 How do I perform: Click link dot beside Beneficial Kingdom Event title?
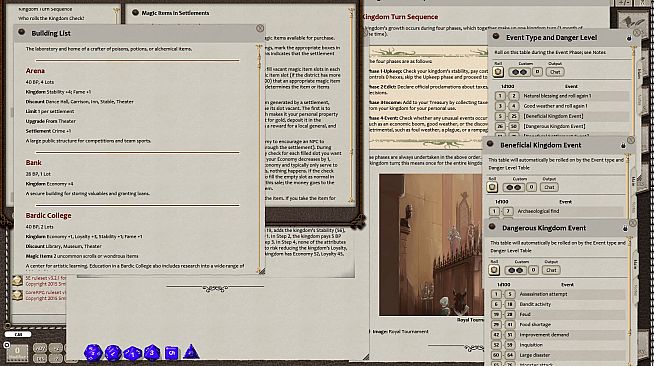tap(490, 144)
